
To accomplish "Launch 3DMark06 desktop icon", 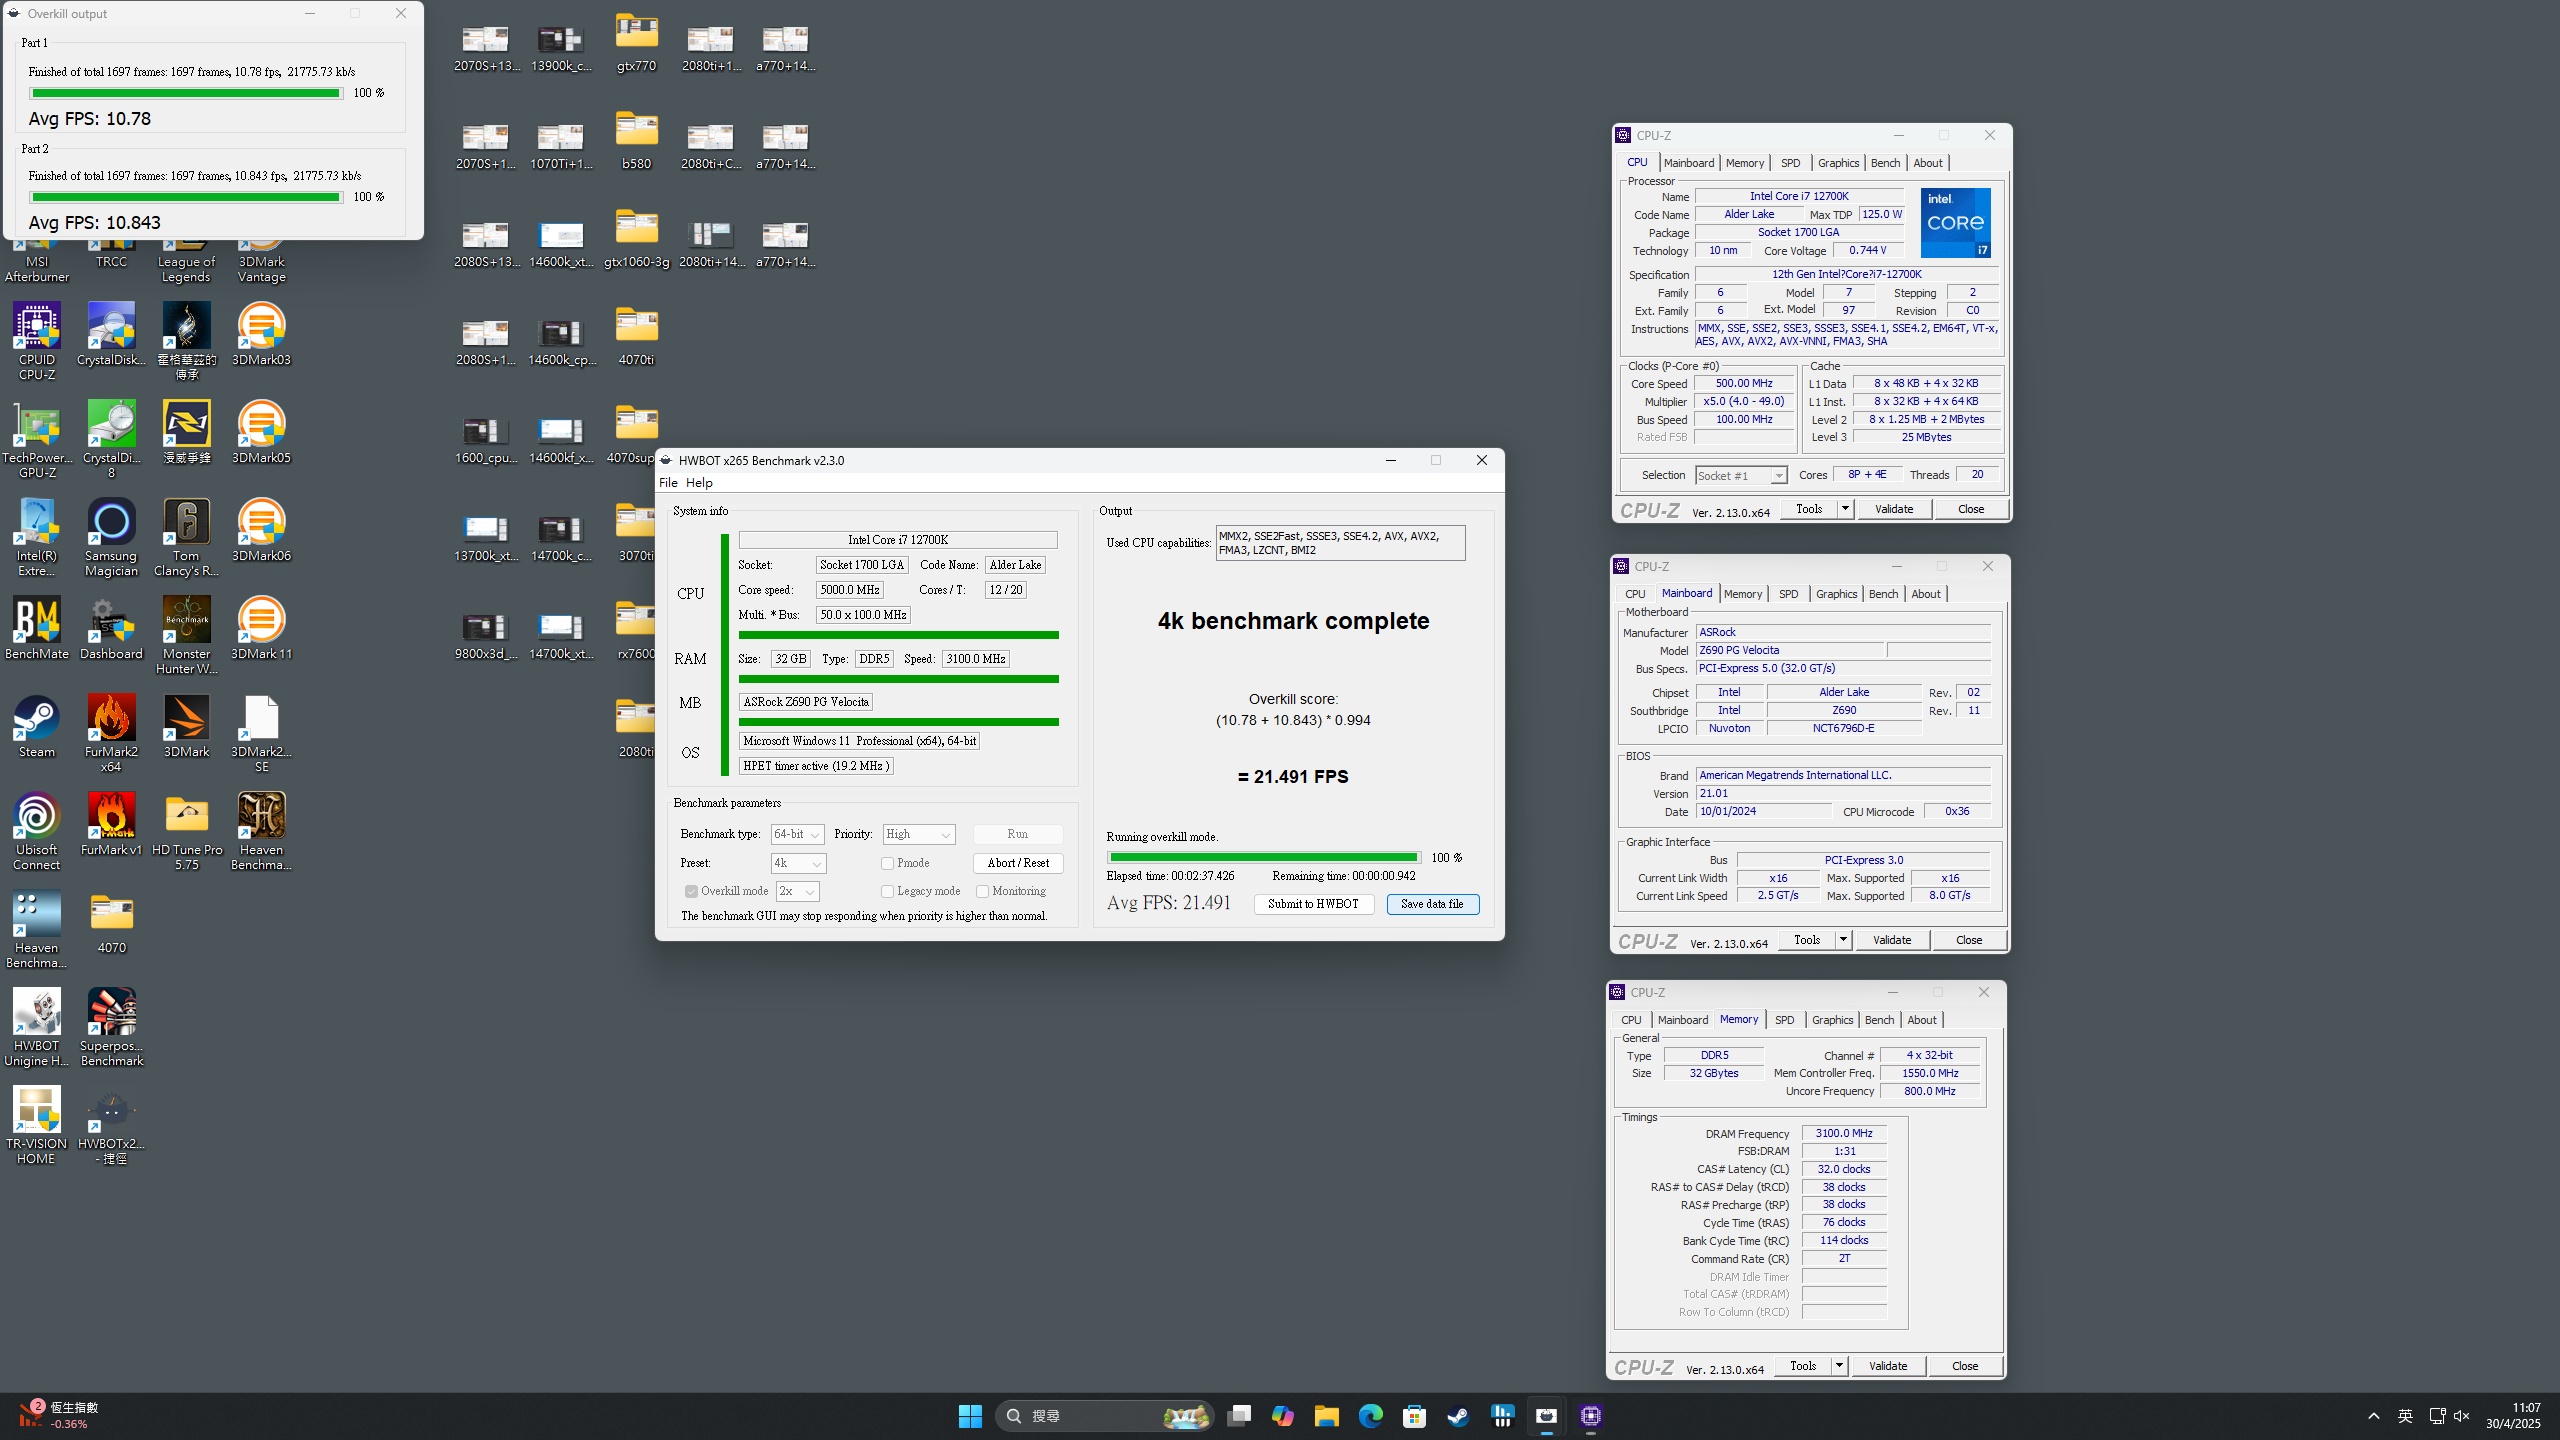I will coord(261,530).
